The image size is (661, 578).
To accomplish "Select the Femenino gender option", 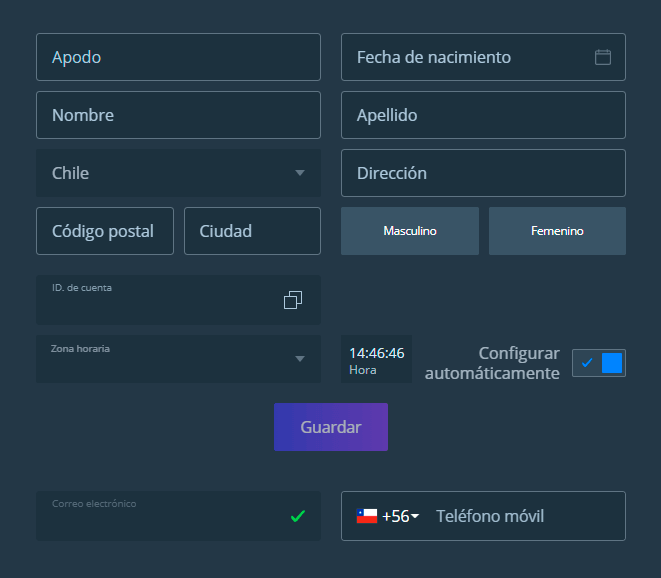I will click(557, 231).
